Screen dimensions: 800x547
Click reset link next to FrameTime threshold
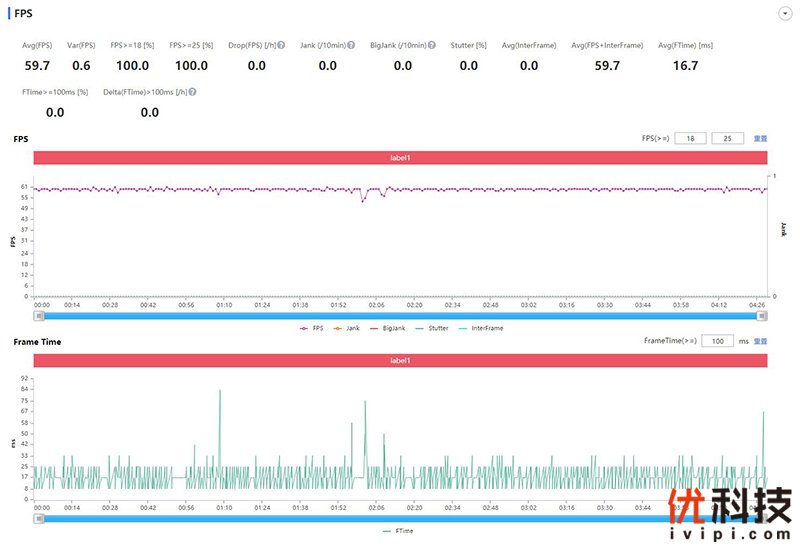(760, 341)
